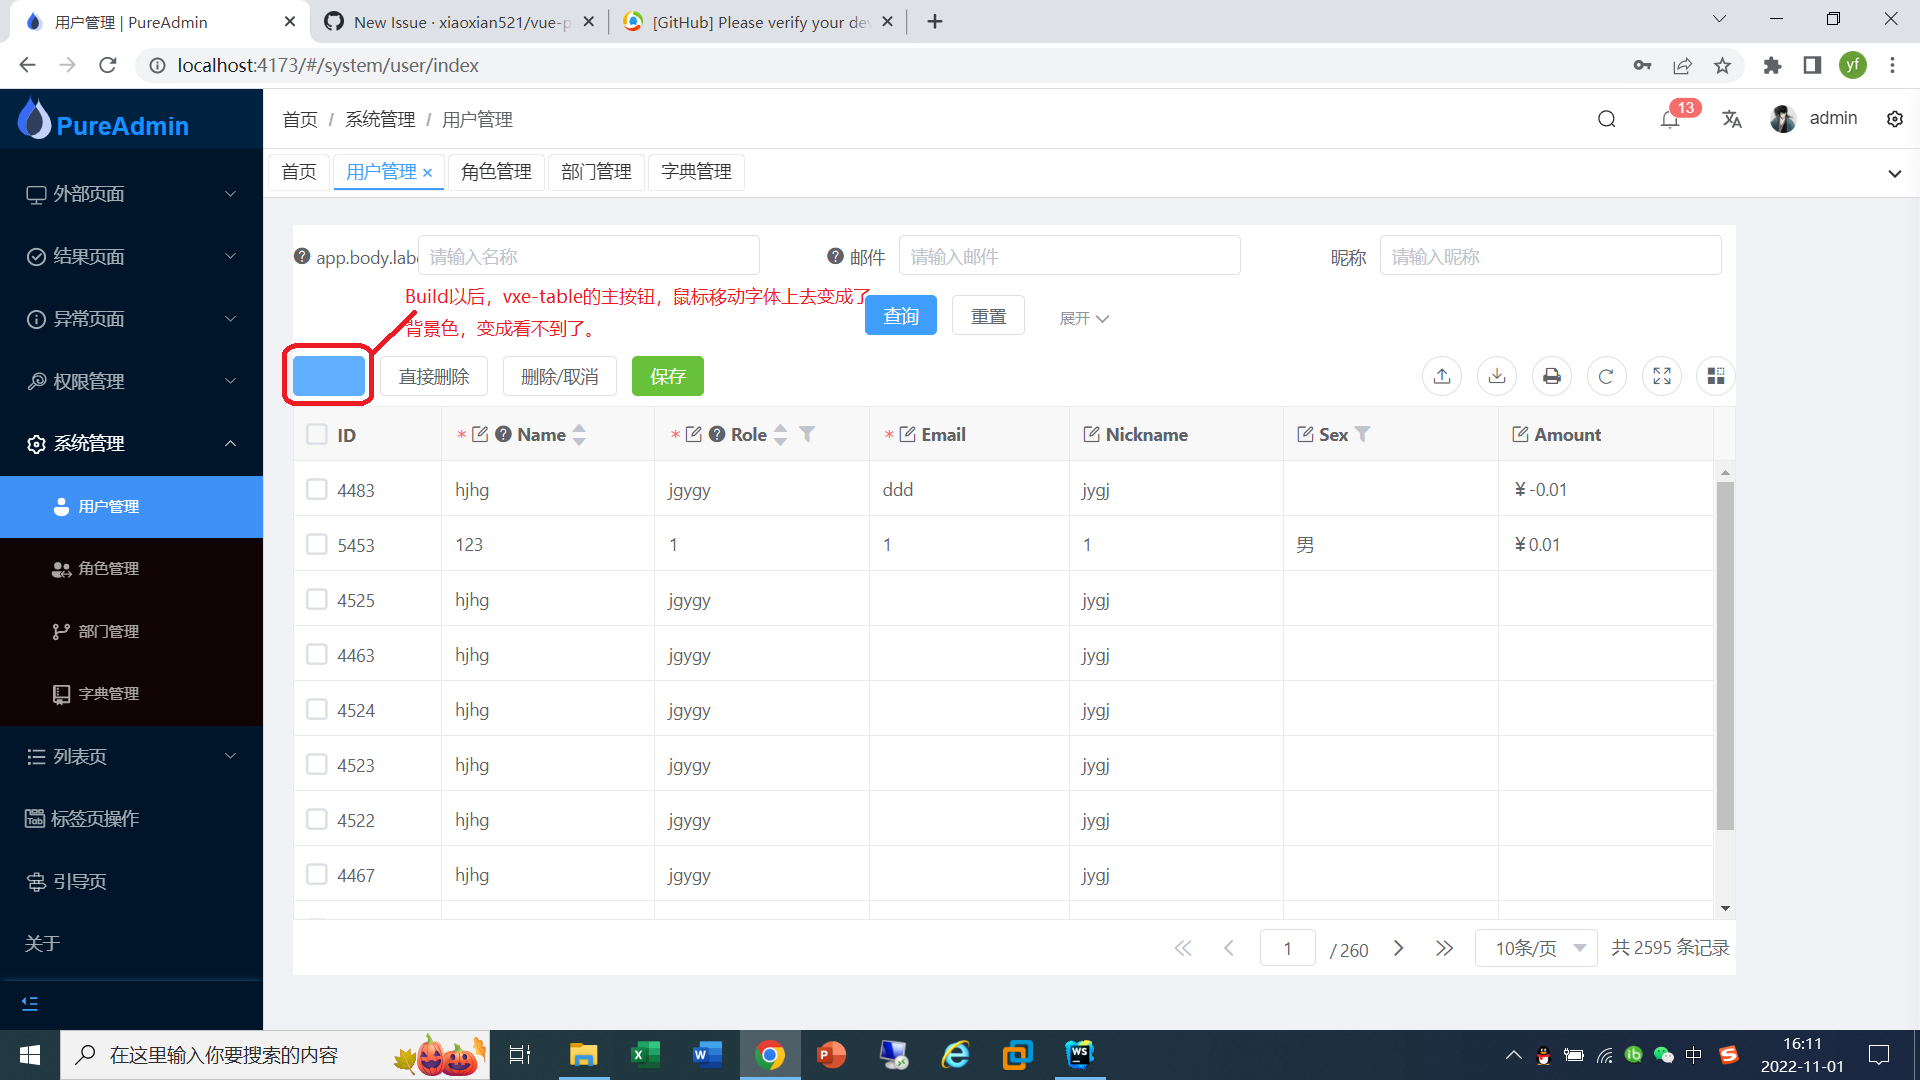Toggle the select-all checkbox in table header
The height and width of the screenshot is (1080, 1920).
316,434
